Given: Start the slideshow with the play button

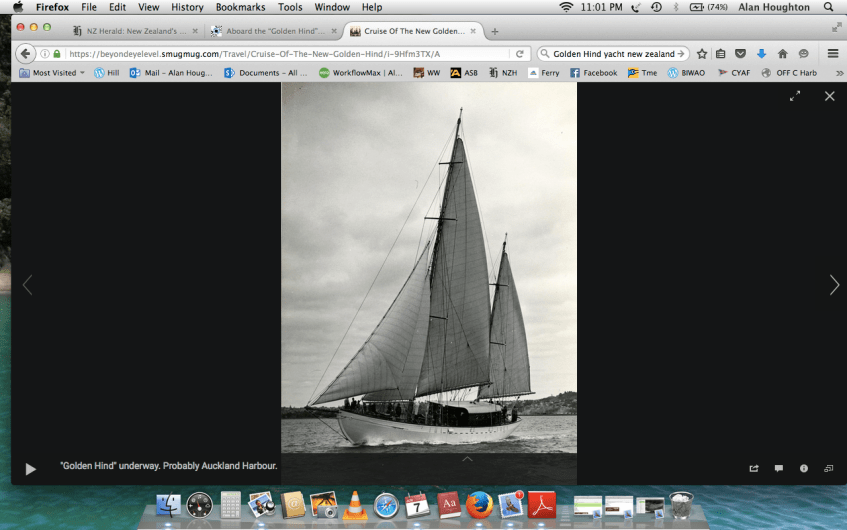Looking at the screenshot, I should 30,468.
